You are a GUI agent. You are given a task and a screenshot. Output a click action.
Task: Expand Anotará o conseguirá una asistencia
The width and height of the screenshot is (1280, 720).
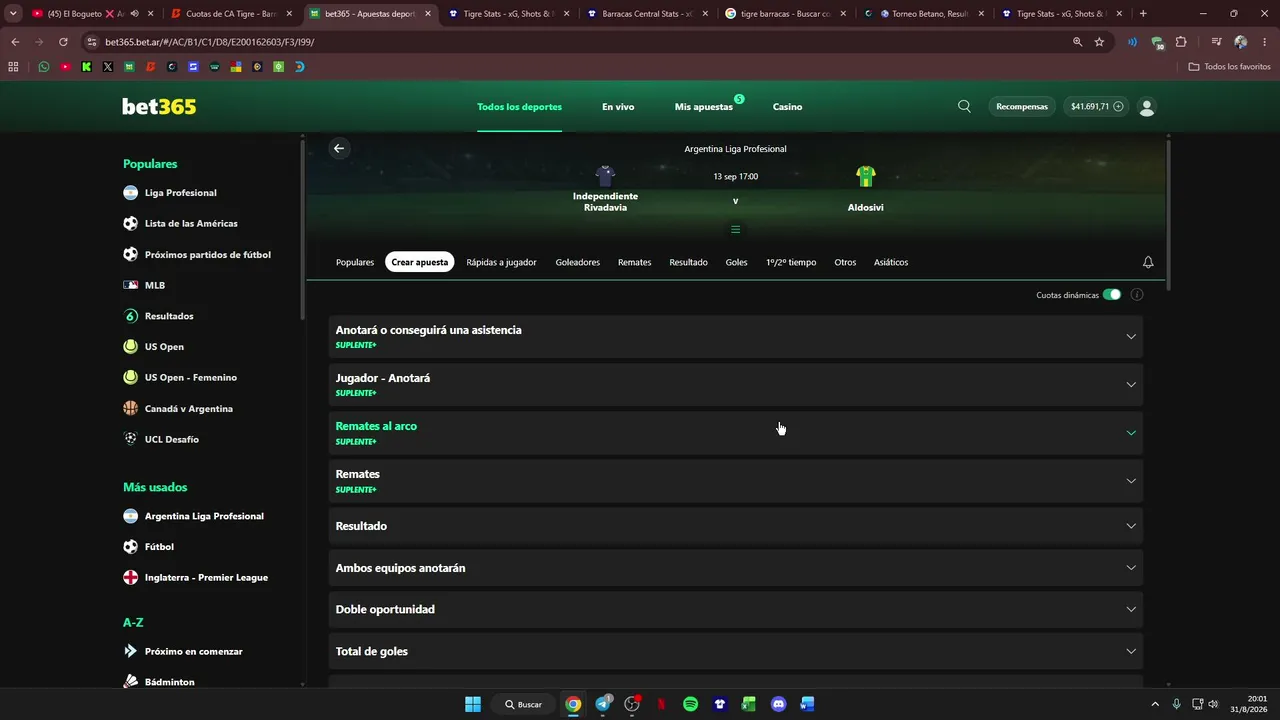pyautogui.click(x=735, y=337)
